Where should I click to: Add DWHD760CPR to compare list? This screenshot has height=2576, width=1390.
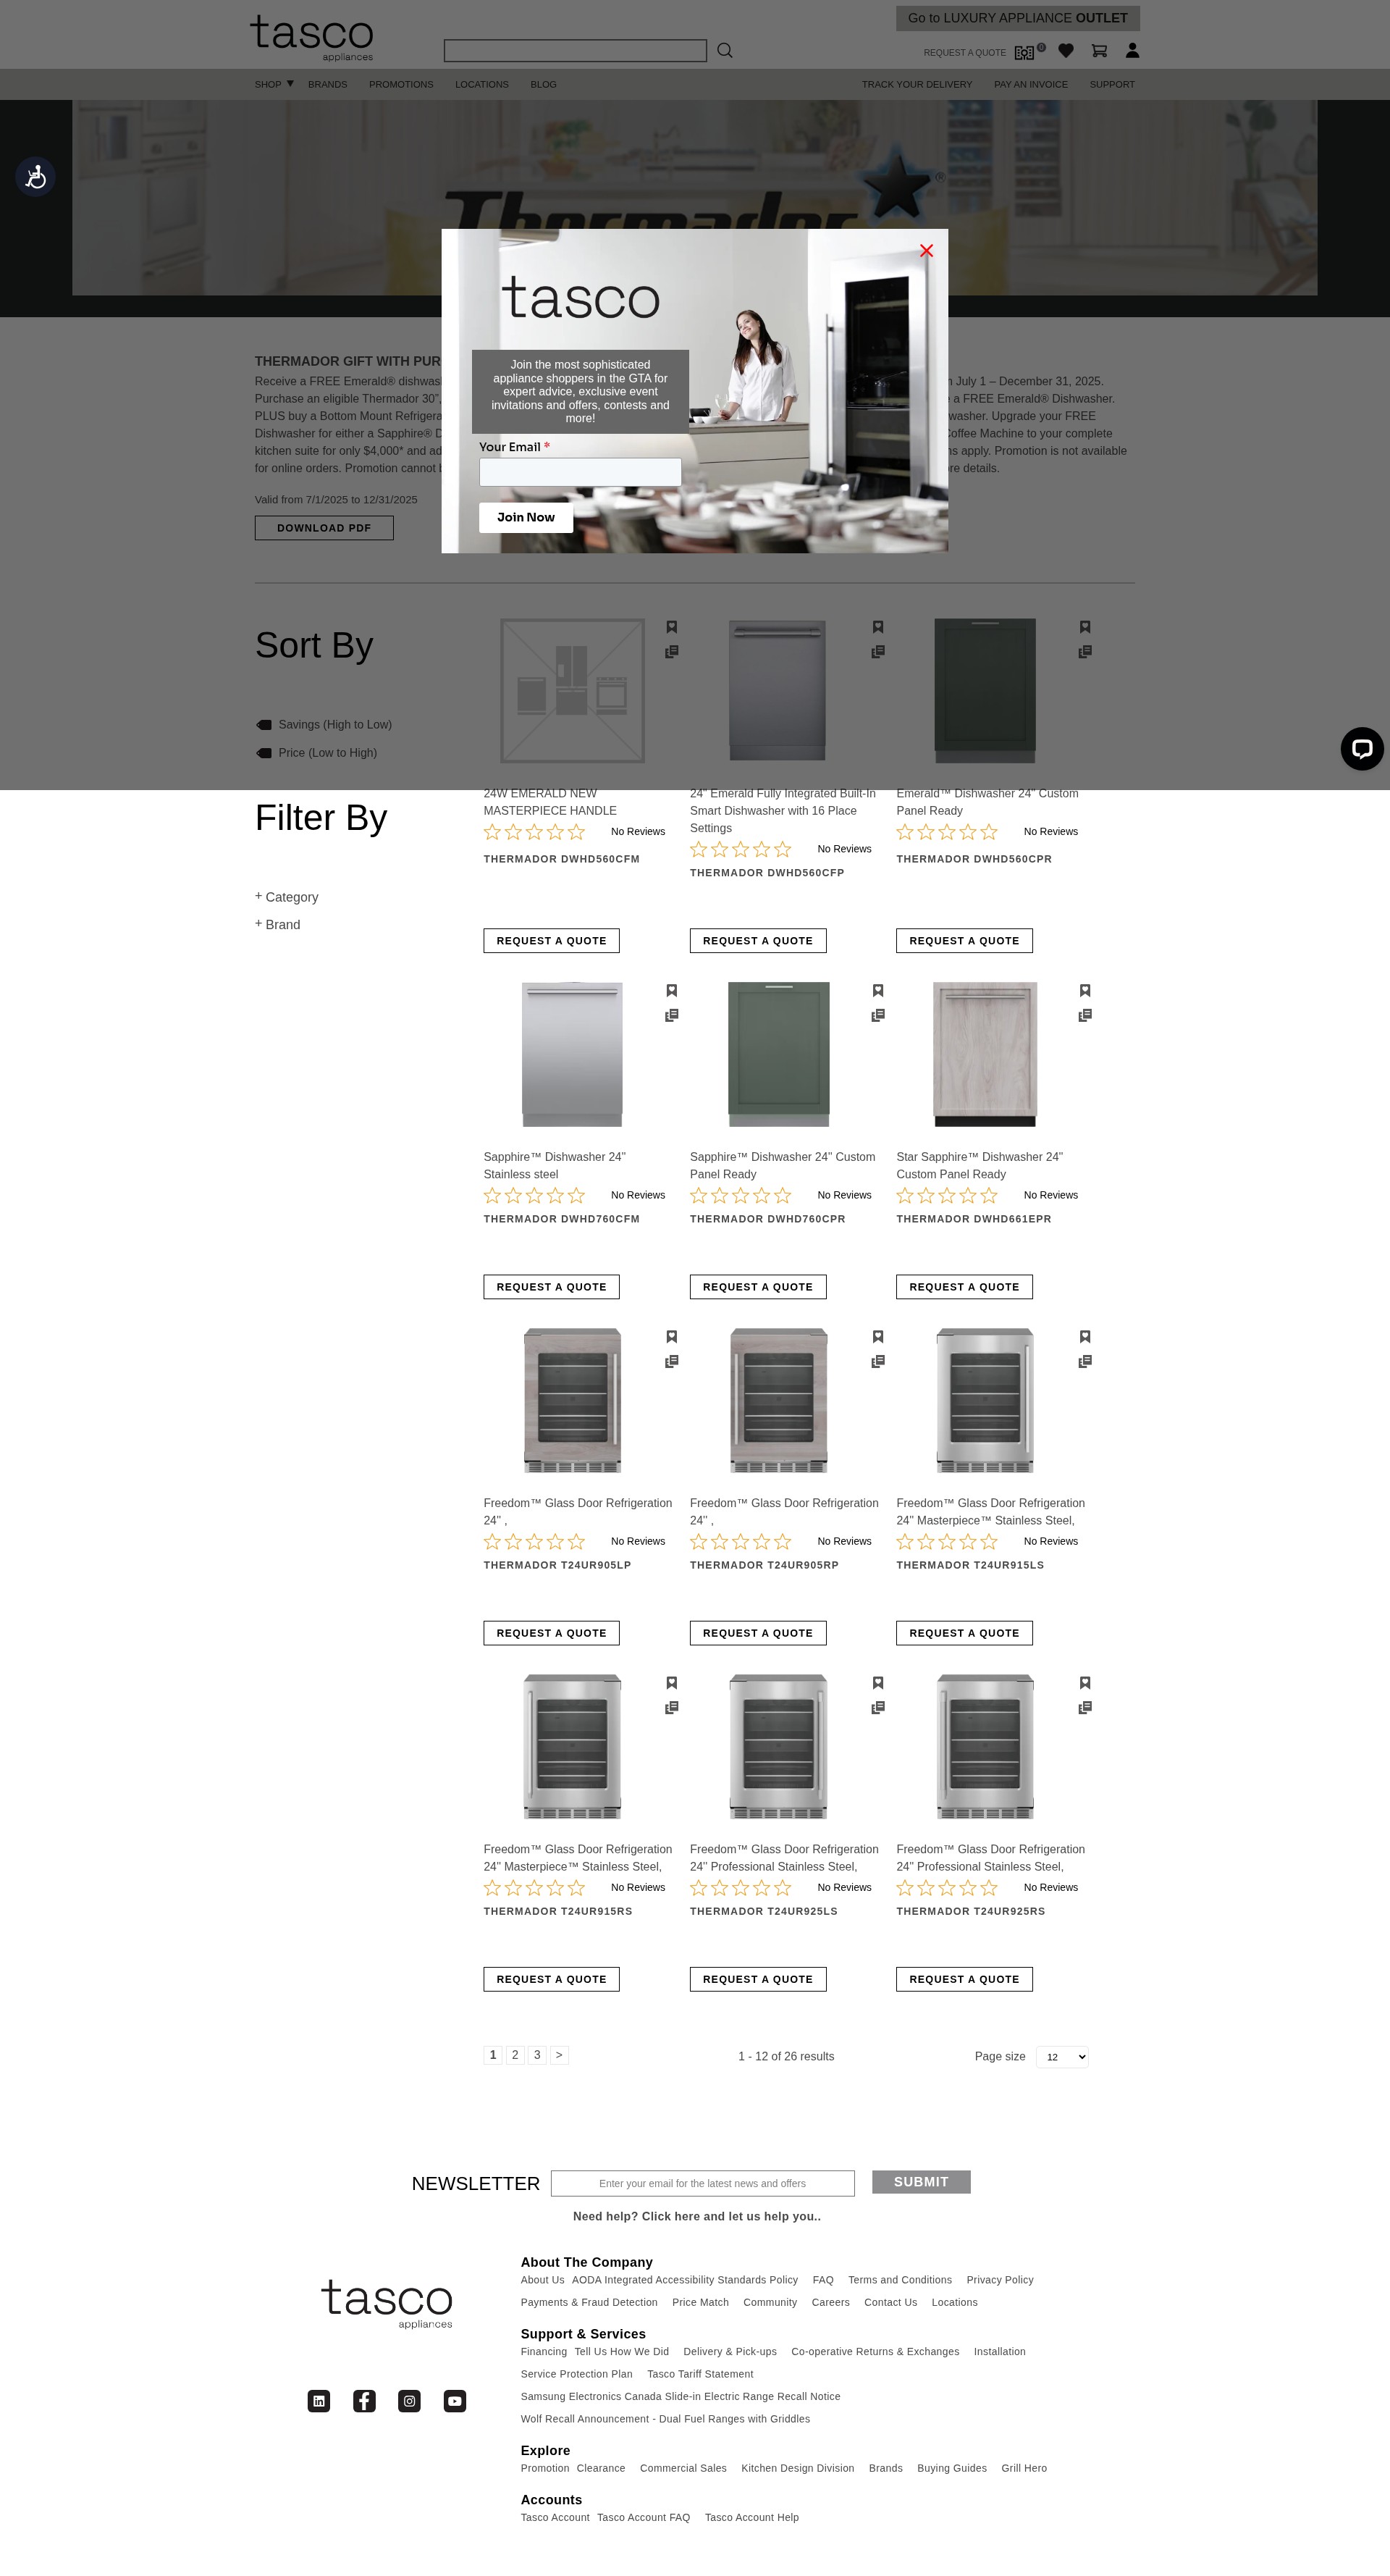878,1016
